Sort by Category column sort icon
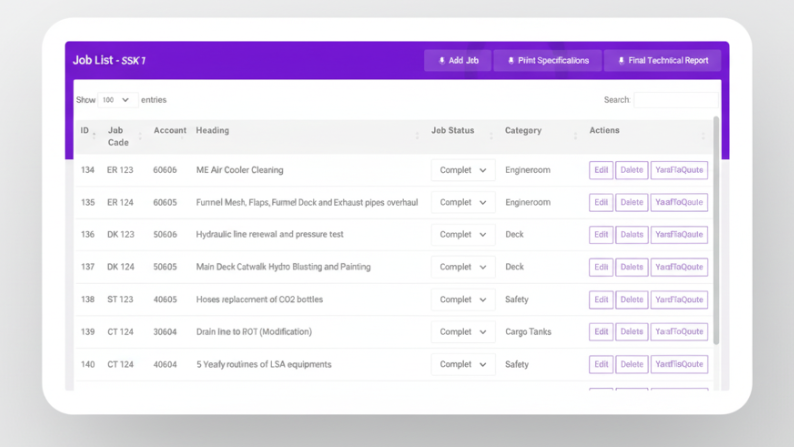 (x=576, y=135)
